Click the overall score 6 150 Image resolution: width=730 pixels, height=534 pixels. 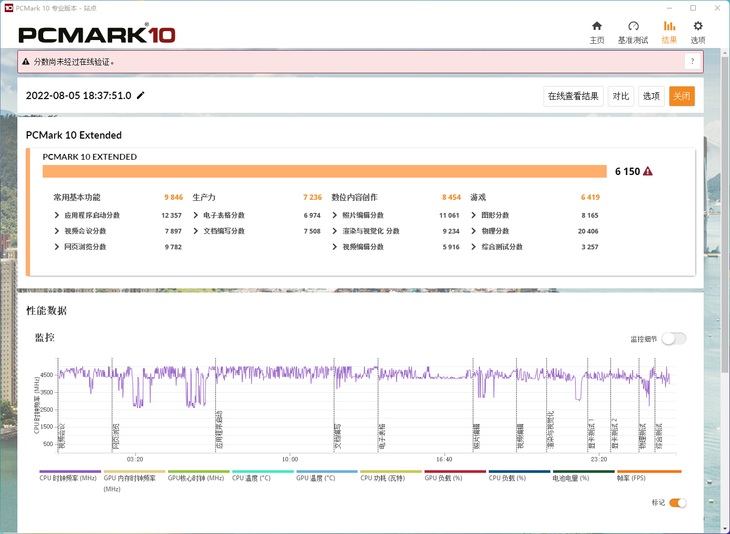(627, 171)
